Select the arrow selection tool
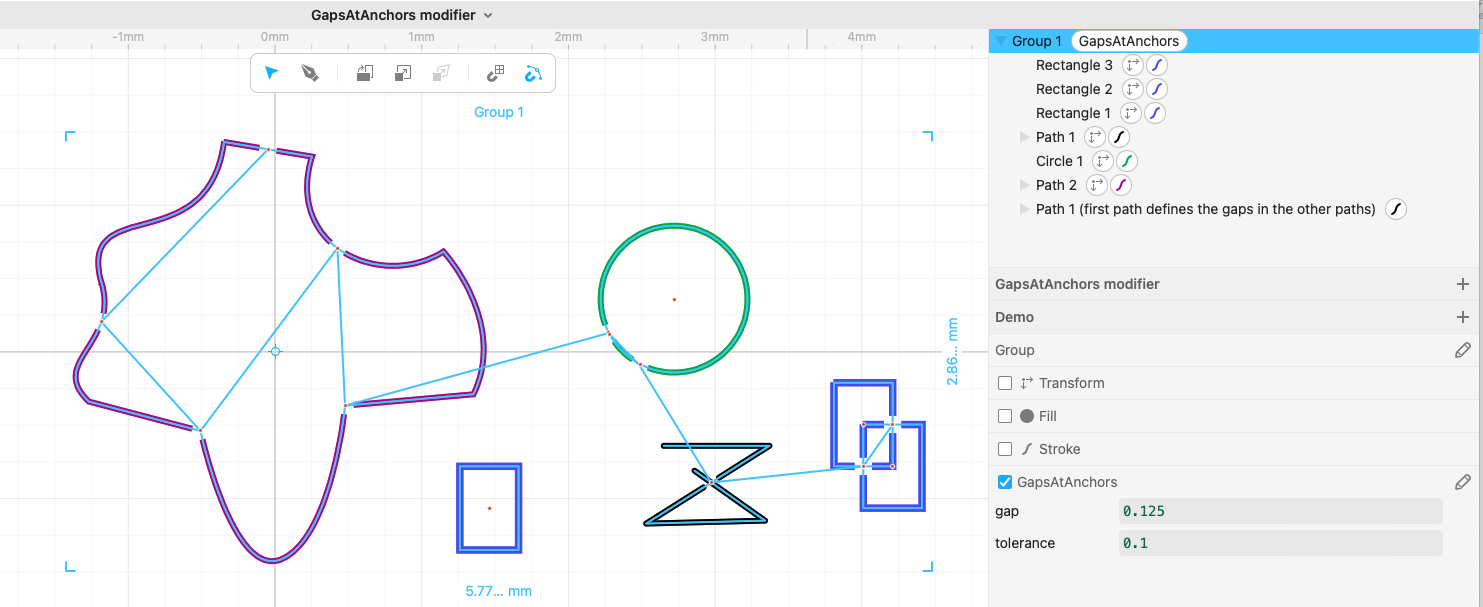 [x=271, y=73]
